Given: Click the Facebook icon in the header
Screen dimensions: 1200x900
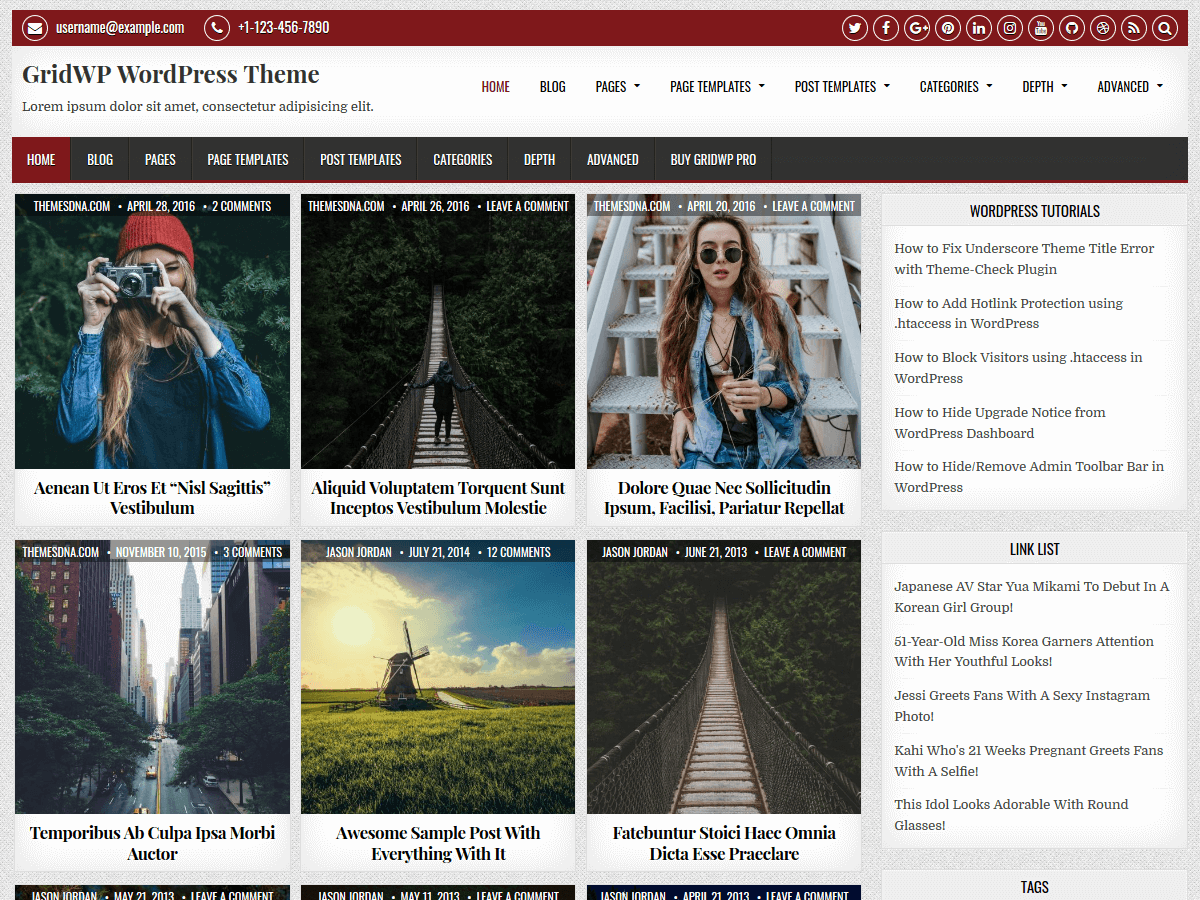Looking at the screenshot, I should point(886,28).
